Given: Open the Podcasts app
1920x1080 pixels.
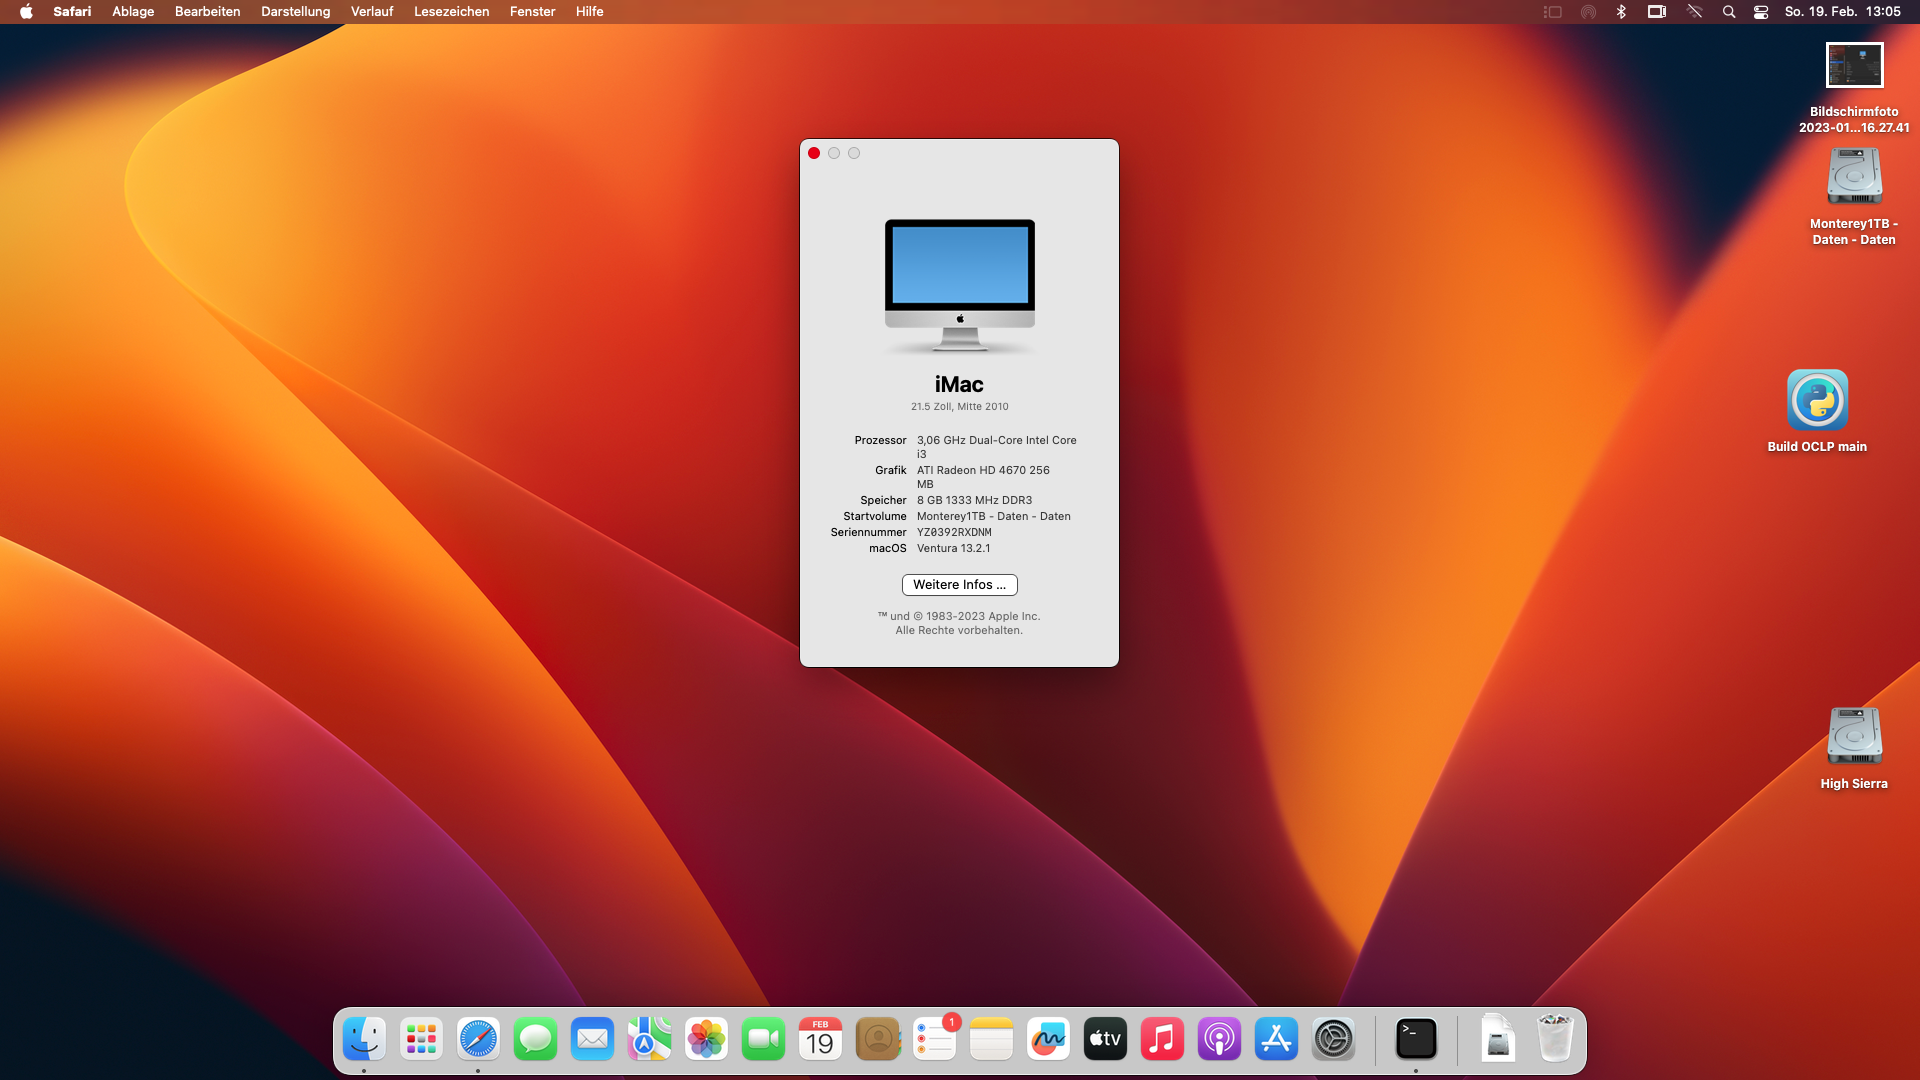Looking at the screenshot, I should 1219,1039.
